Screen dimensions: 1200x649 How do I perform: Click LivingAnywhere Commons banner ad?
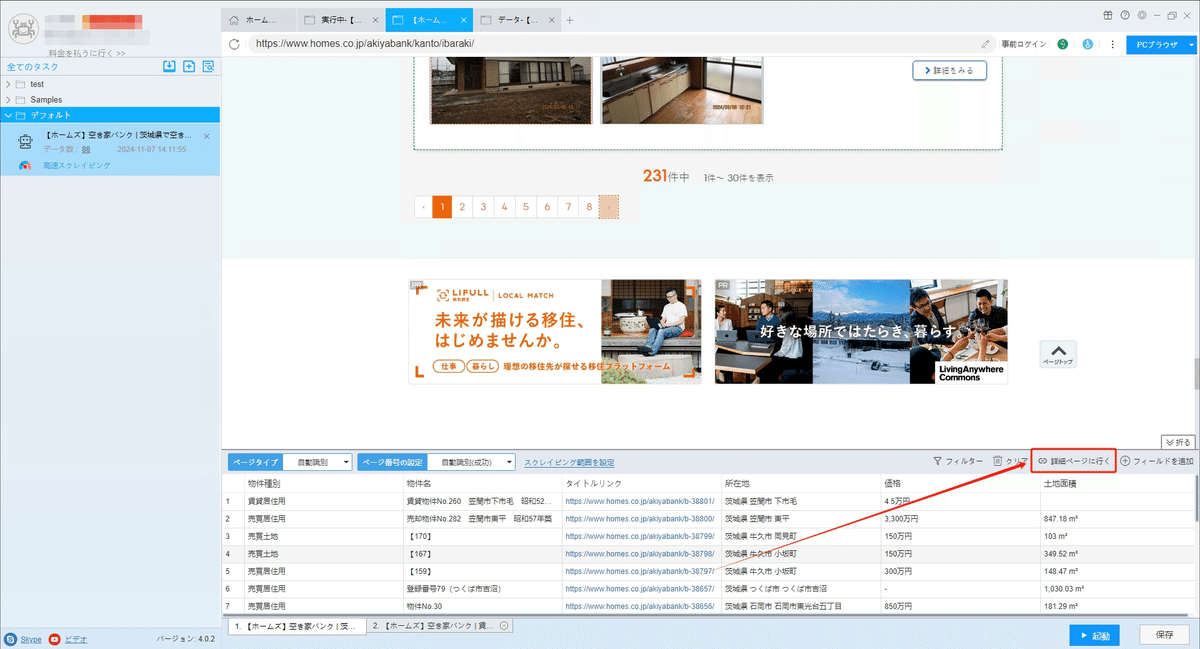point(861,332)
